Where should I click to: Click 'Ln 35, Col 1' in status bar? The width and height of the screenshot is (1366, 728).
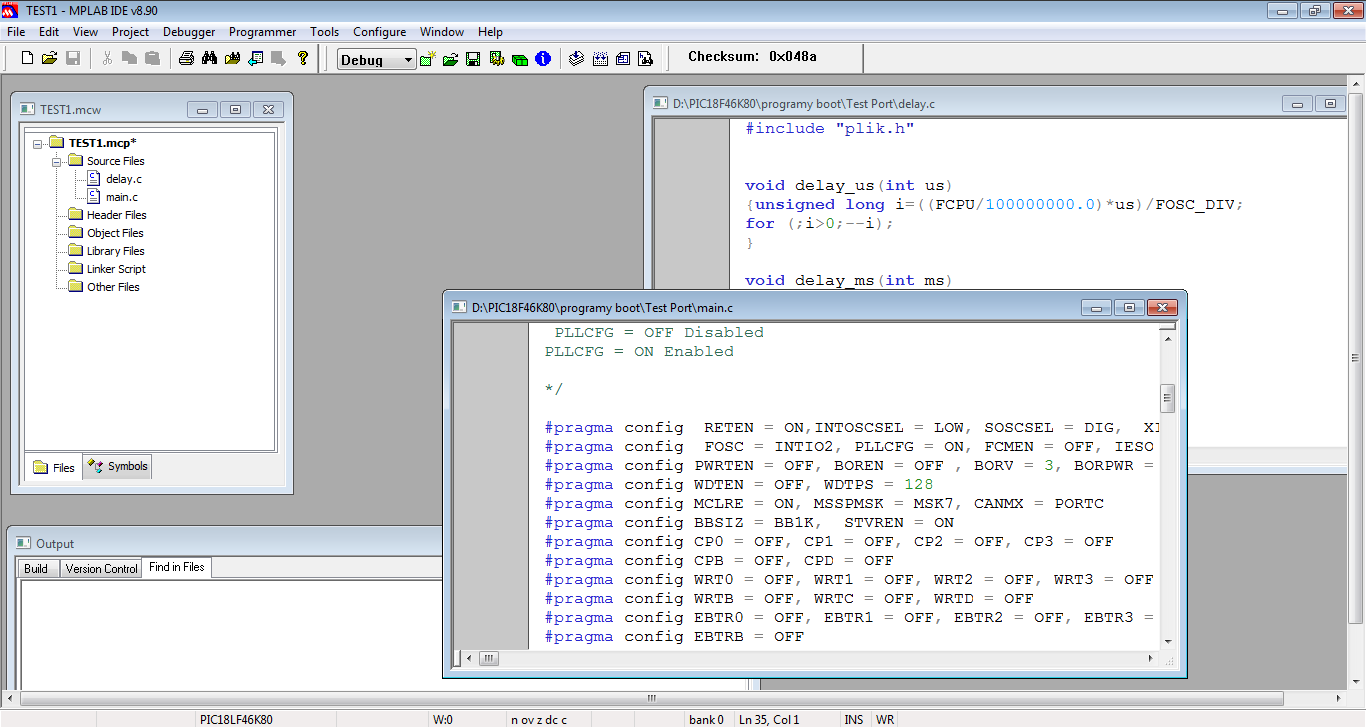pyautogui.click(x=768, y=719)
